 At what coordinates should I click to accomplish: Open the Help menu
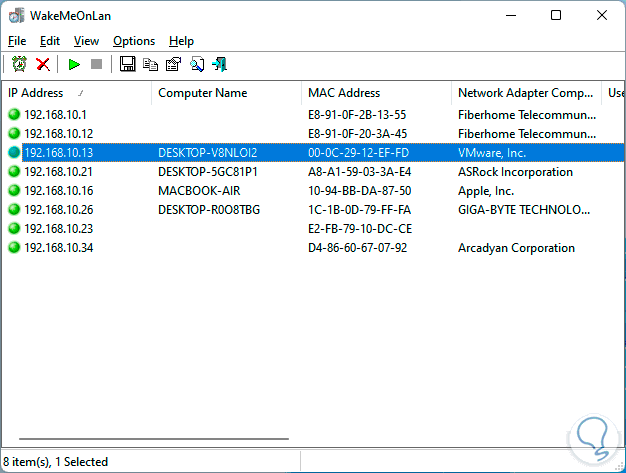[181, 41]
